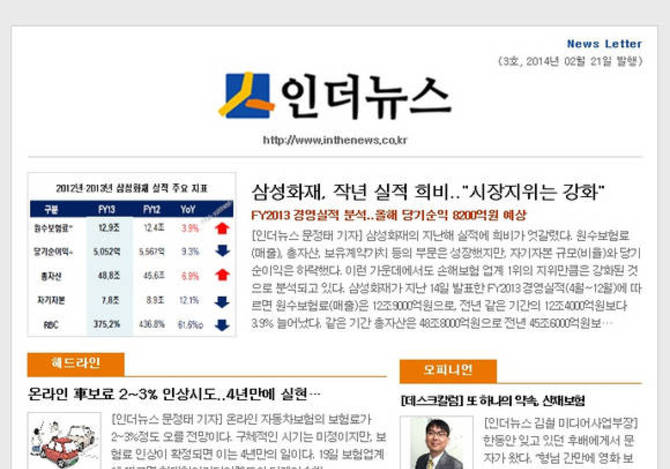Click the 3.9% YoY value
670x469 pixels.
[190, 229]
